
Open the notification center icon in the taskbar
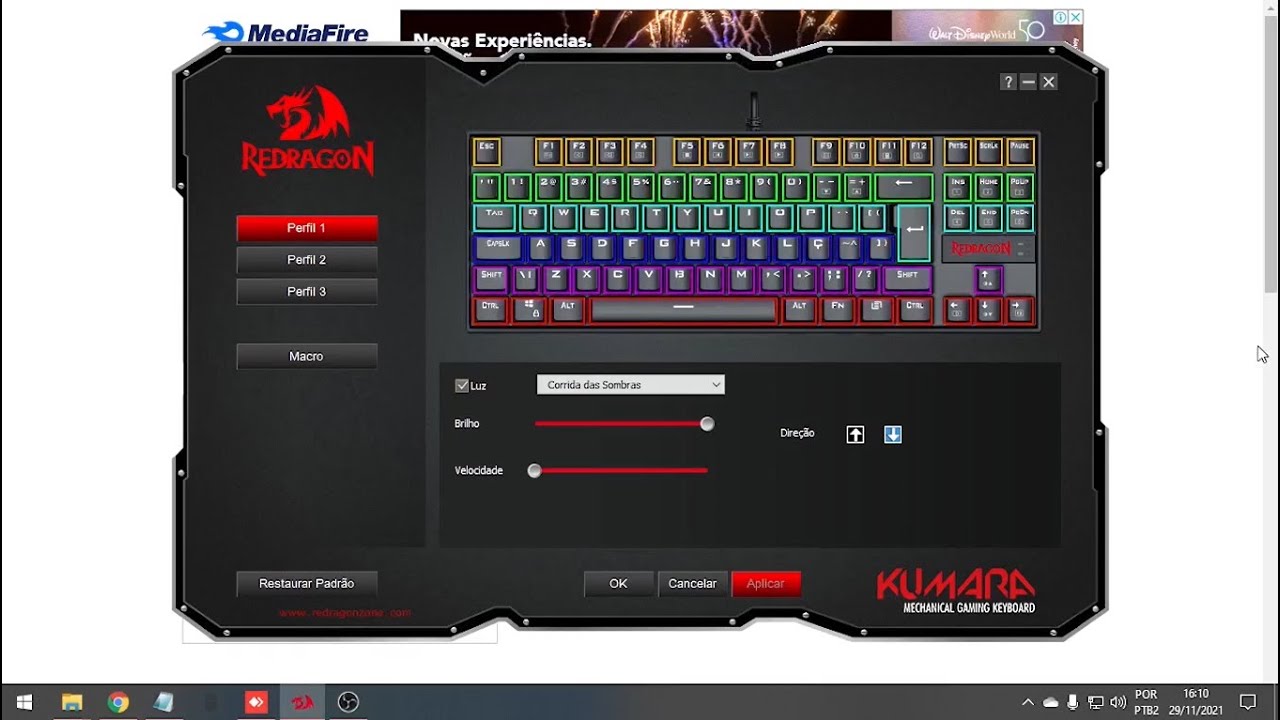click(1248, 702)
